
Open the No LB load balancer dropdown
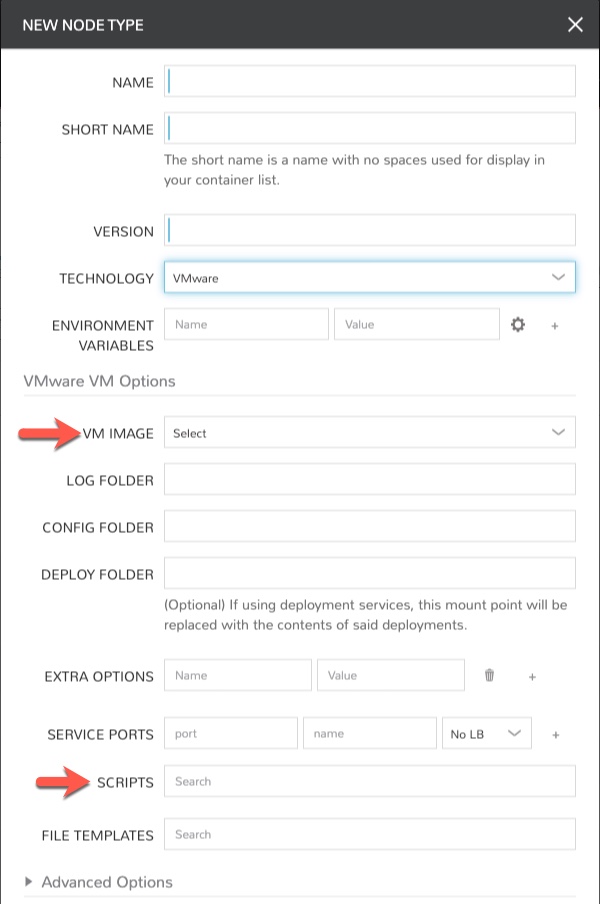click(486, 732)
